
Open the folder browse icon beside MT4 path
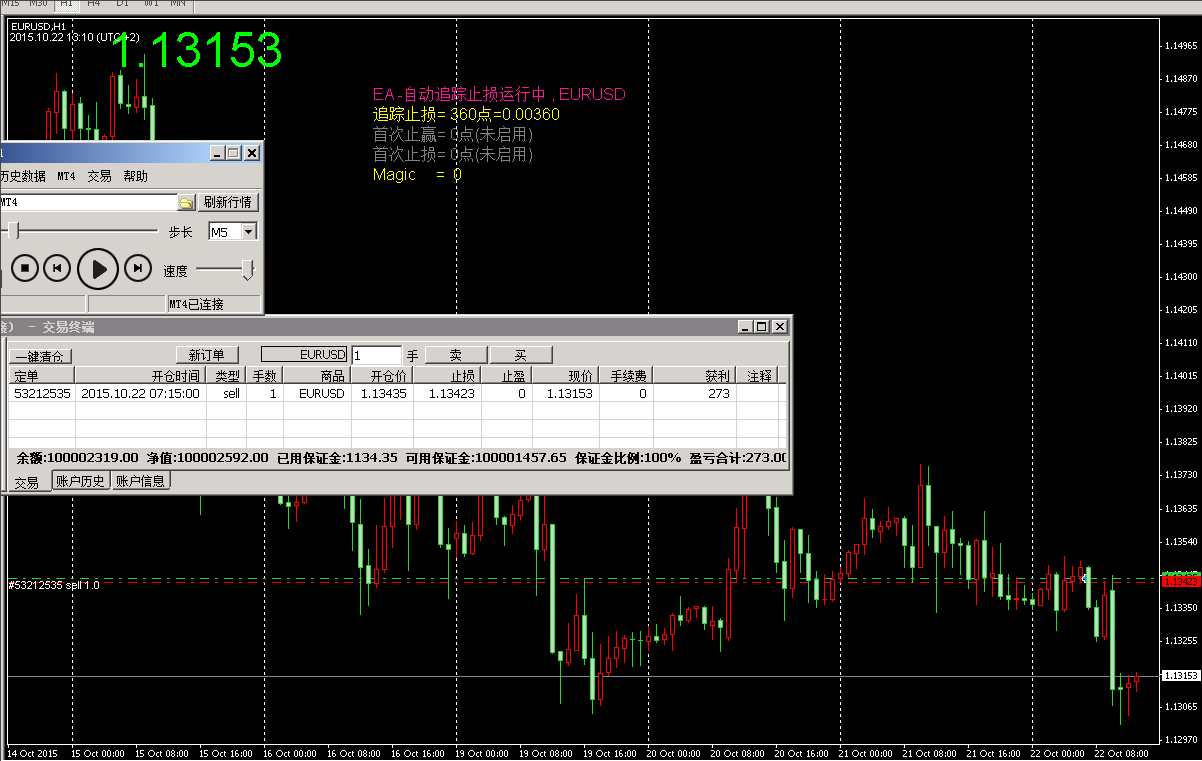click(x=186, y=203)
